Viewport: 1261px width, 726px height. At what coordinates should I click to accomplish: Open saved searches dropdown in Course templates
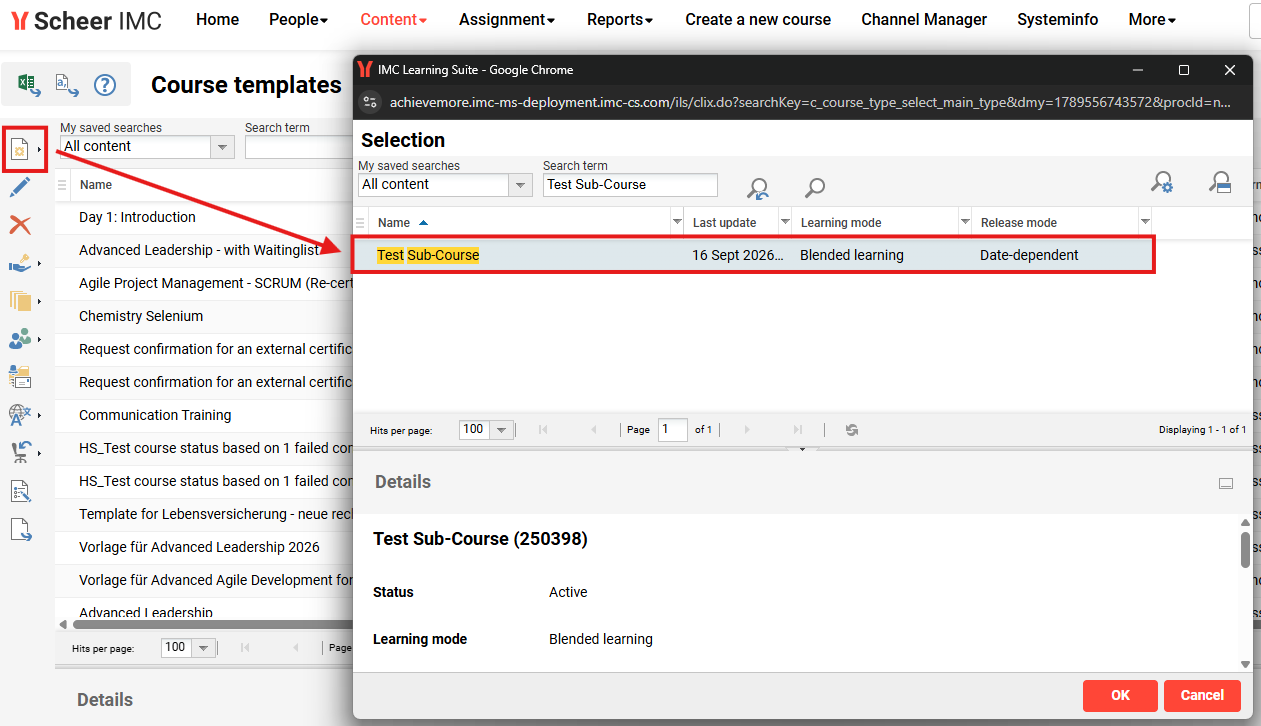(x=223, y=147)
